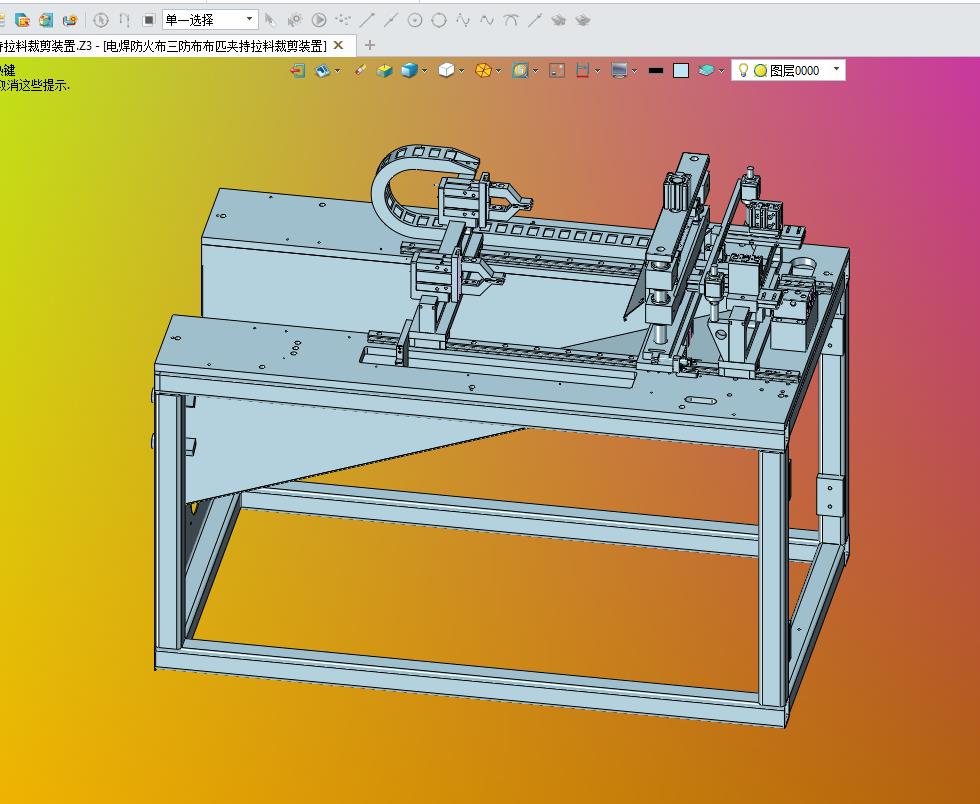This screenshot has width=980, height=804.
Task: Click the eraser-like pencil icon in view toolbar
Action: [360, 71]
